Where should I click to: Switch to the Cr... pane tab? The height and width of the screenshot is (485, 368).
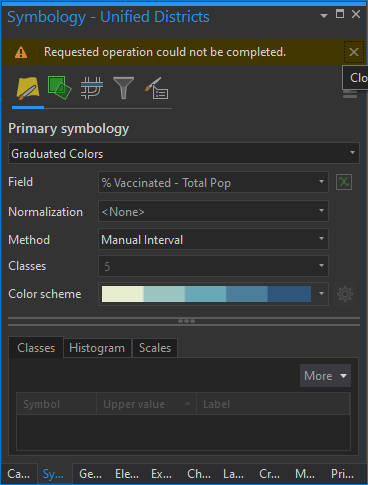pos(270,474)
